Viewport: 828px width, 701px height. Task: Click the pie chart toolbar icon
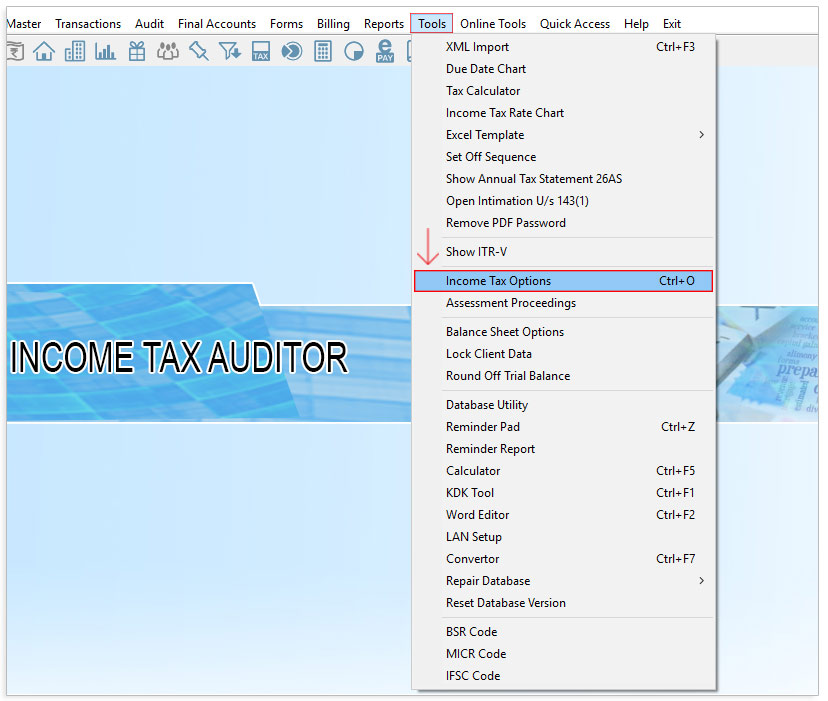tap(354, 51)
